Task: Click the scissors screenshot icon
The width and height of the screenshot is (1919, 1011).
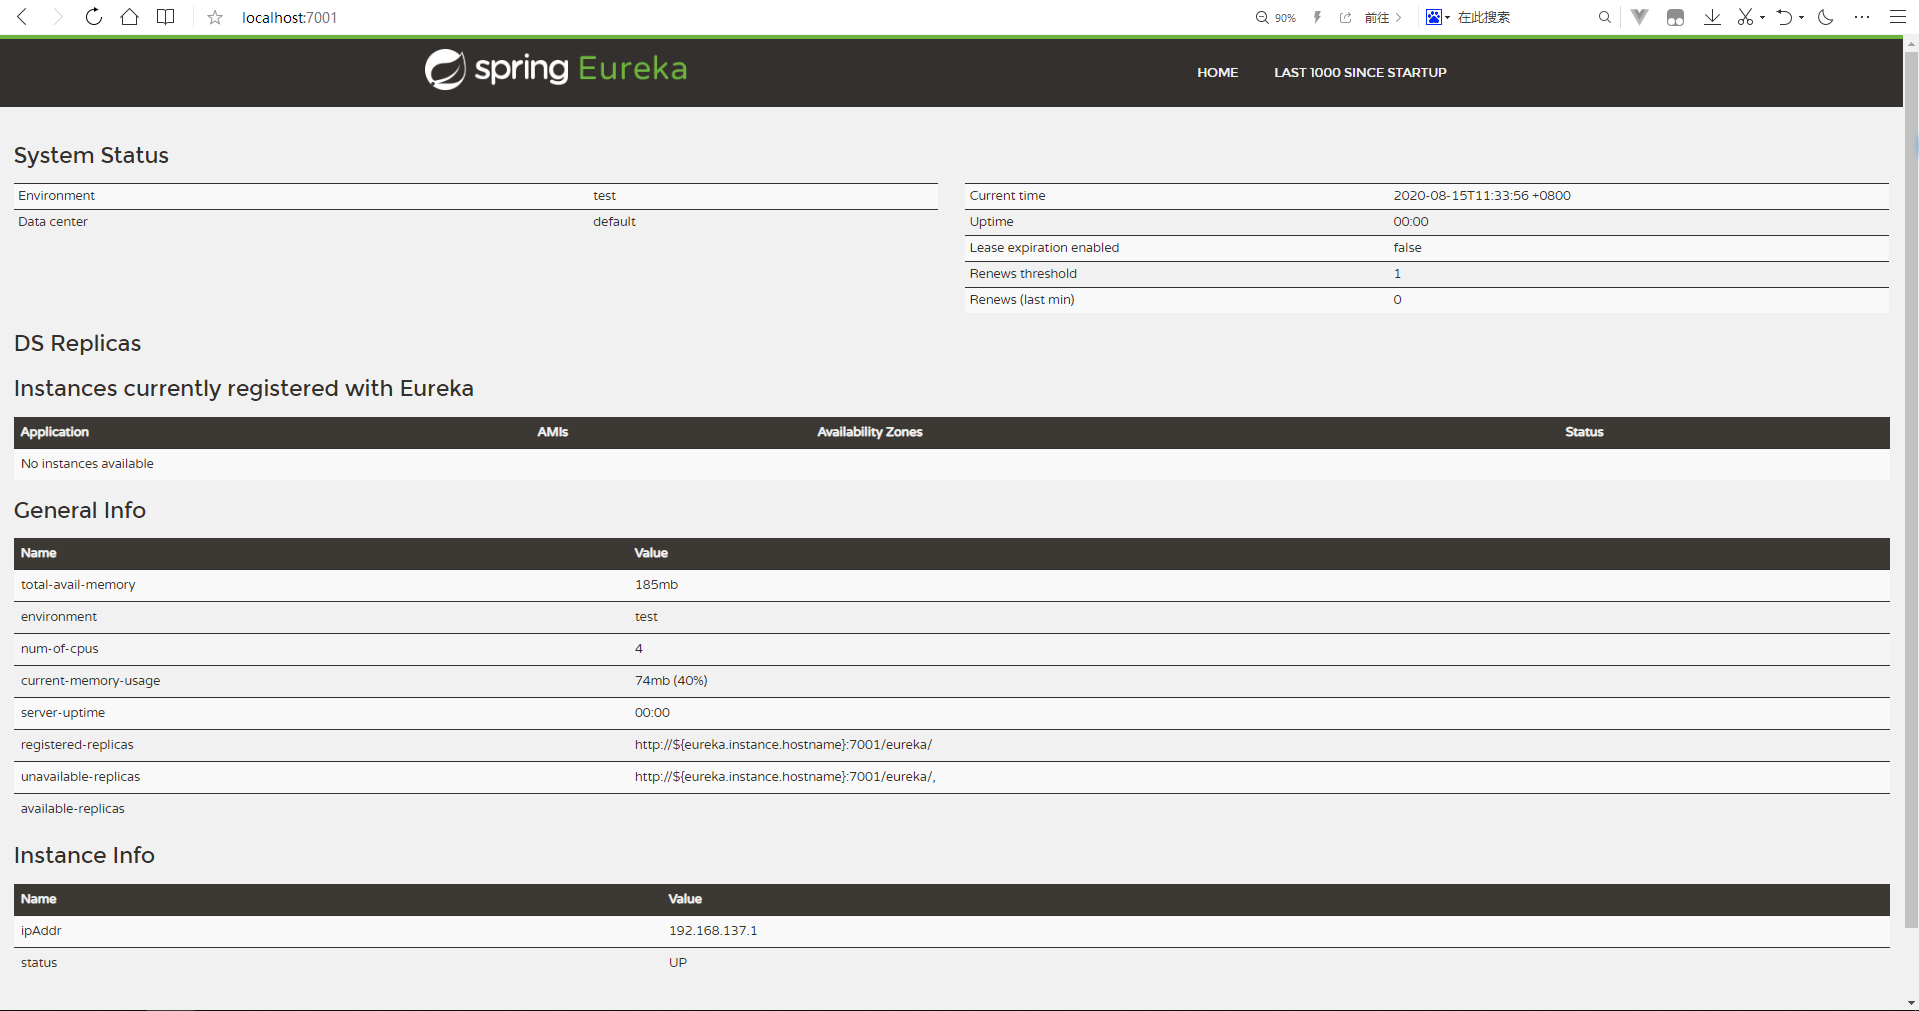Action: [x=1745, y=17]
